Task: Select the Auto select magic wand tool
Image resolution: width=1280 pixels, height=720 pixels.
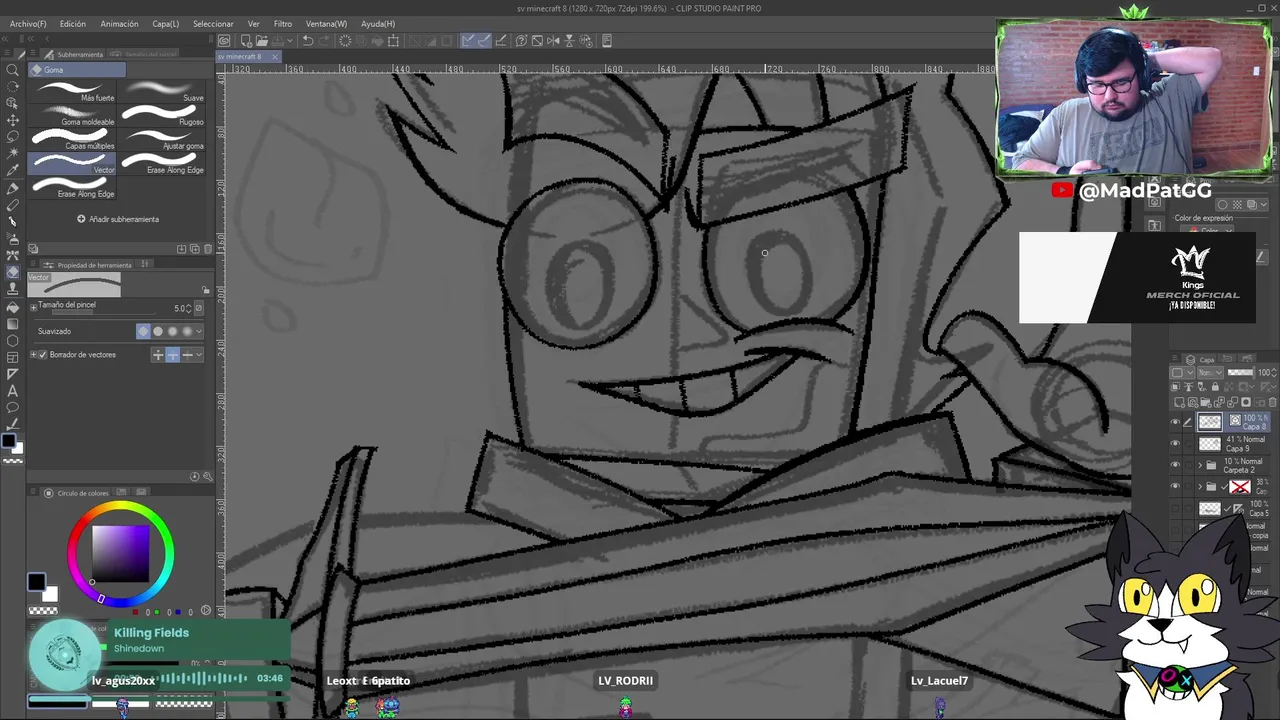Action: [x=13, y=153]
